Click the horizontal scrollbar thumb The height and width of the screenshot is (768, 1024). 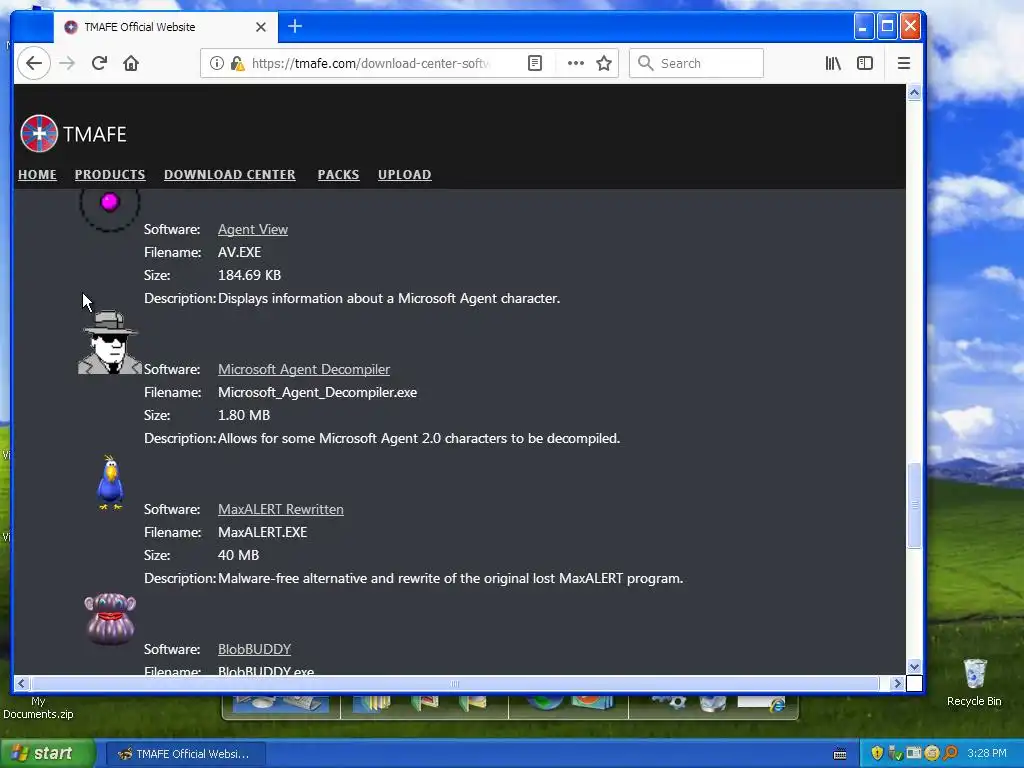(x=455, y=684)
